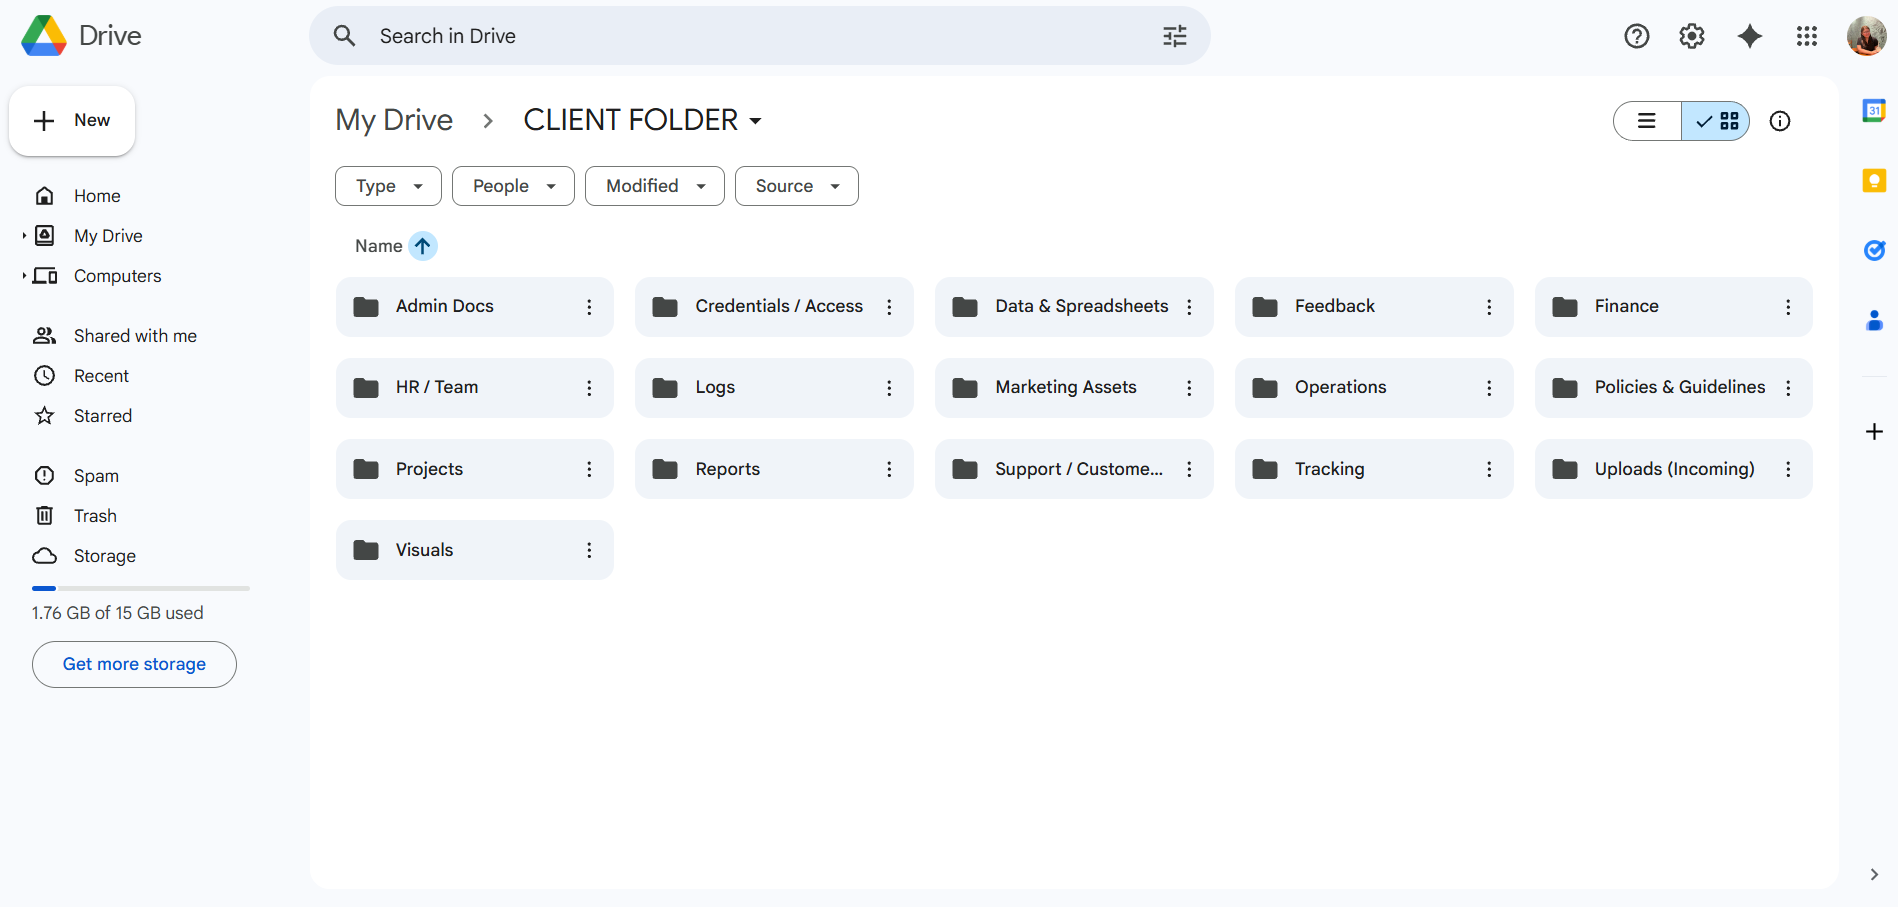Open the Gemini sparkle icon
Viewport: 1898px width, 907px height.
[x=1749, y=36]
